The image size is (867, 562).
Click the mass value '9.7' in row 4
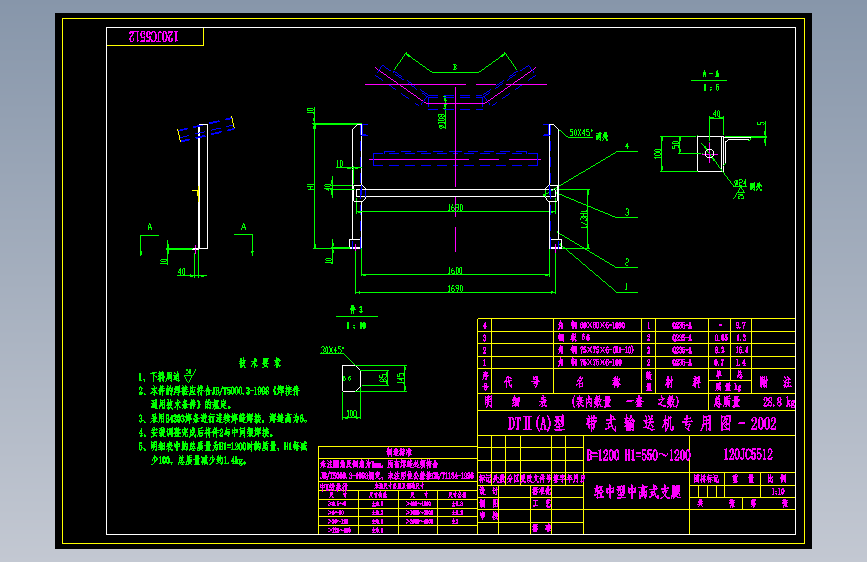pos(740,325)
